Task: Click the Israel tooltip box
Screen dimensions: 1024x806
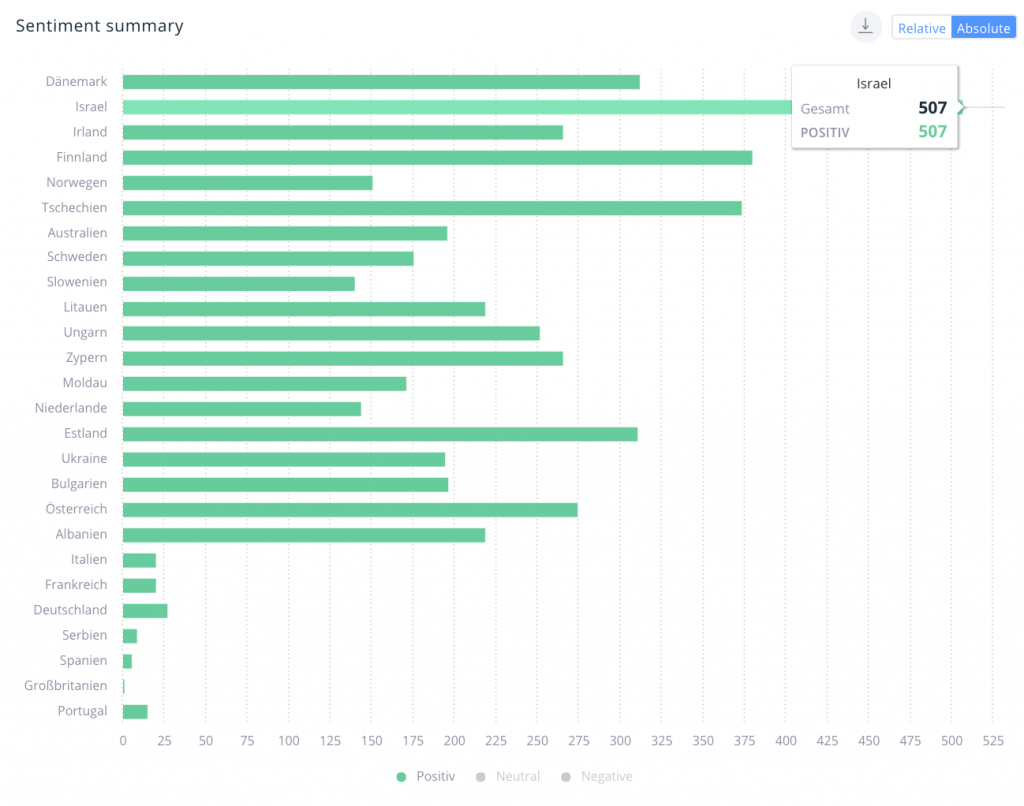Action: click(x=874, y=108)
